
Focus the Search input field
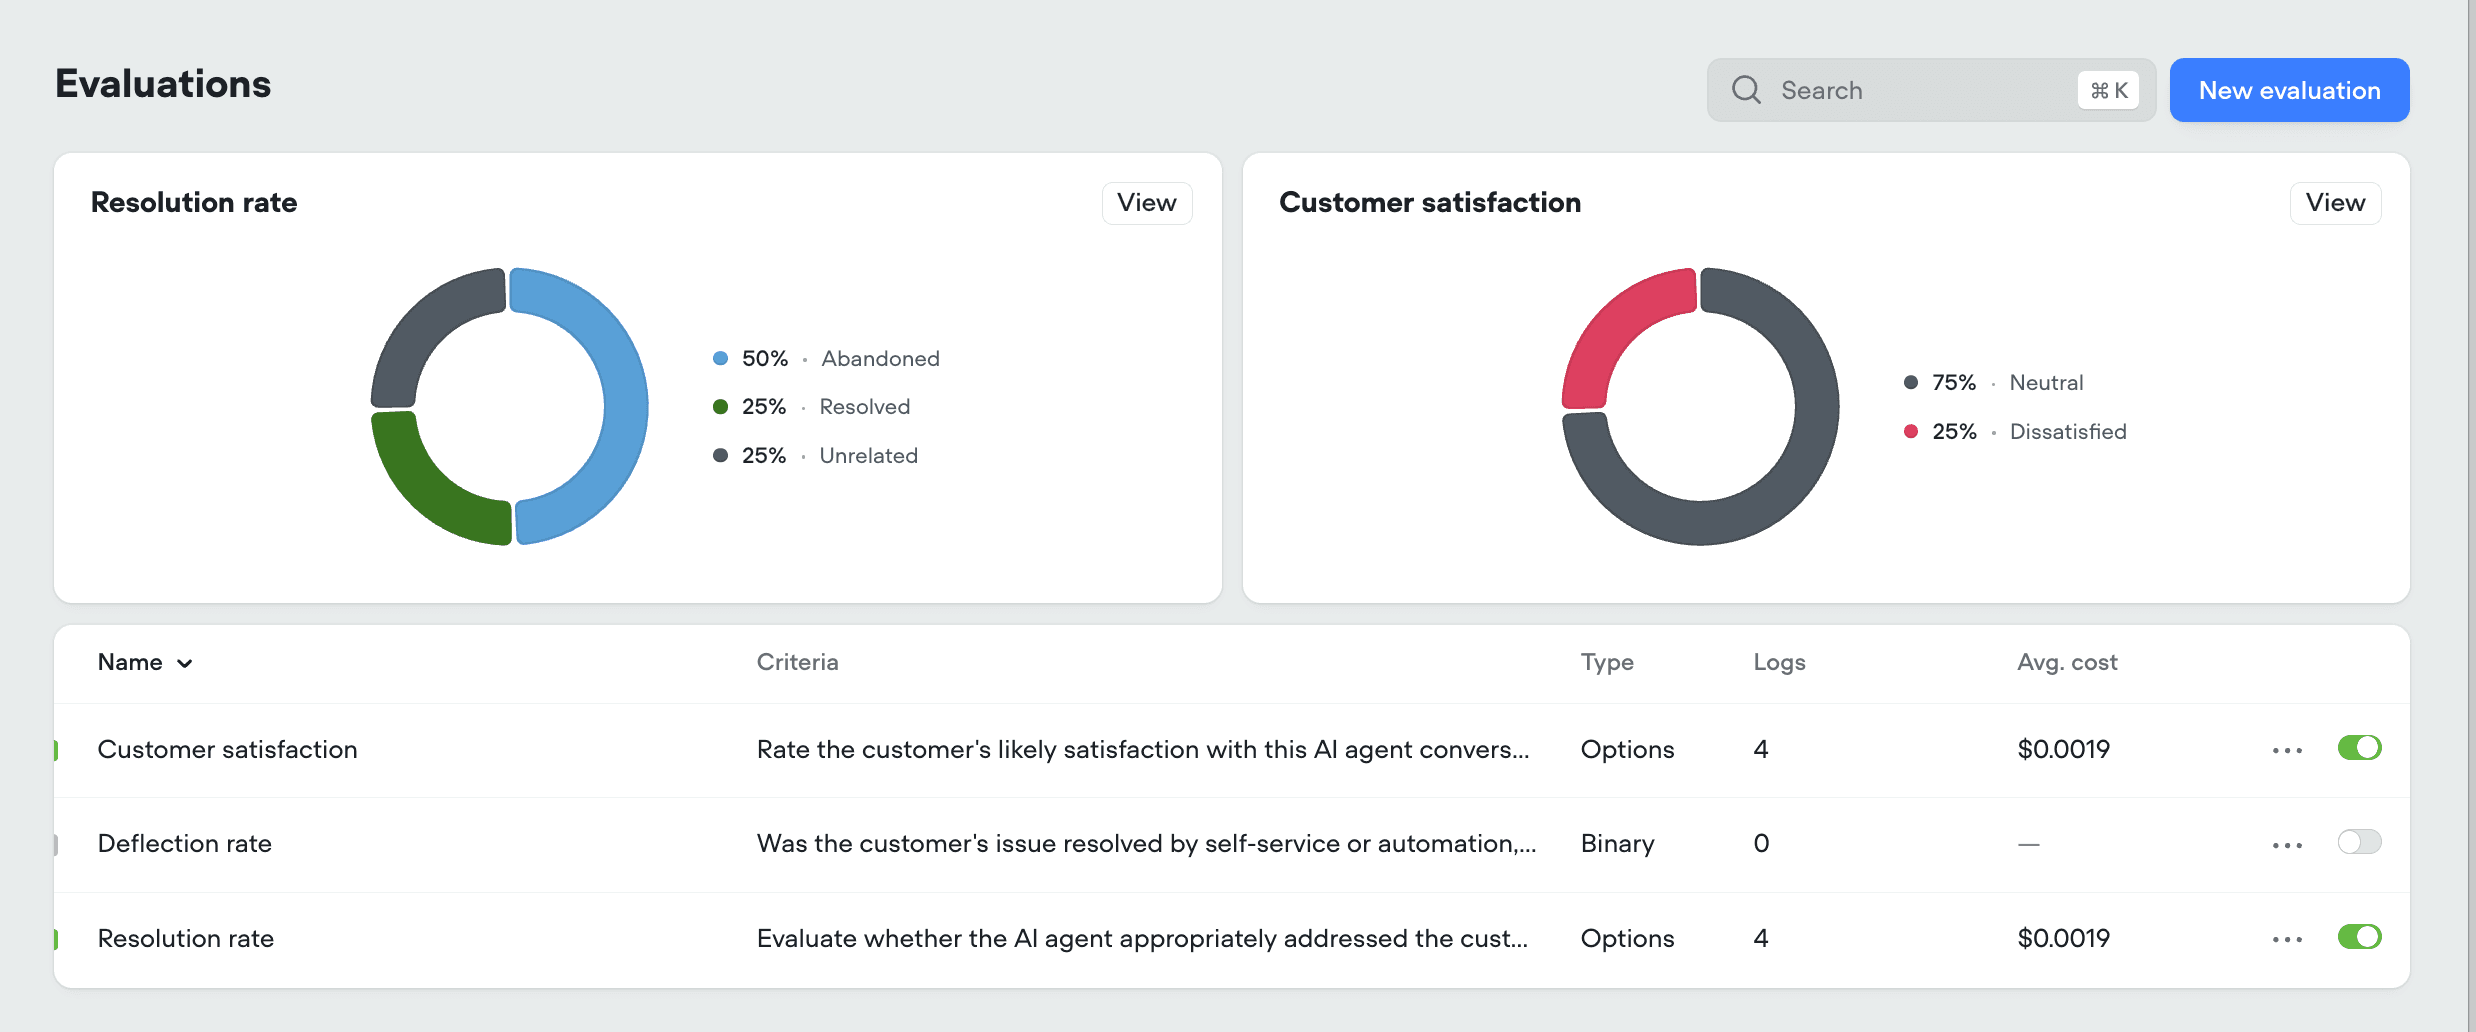click(1930, 90)
